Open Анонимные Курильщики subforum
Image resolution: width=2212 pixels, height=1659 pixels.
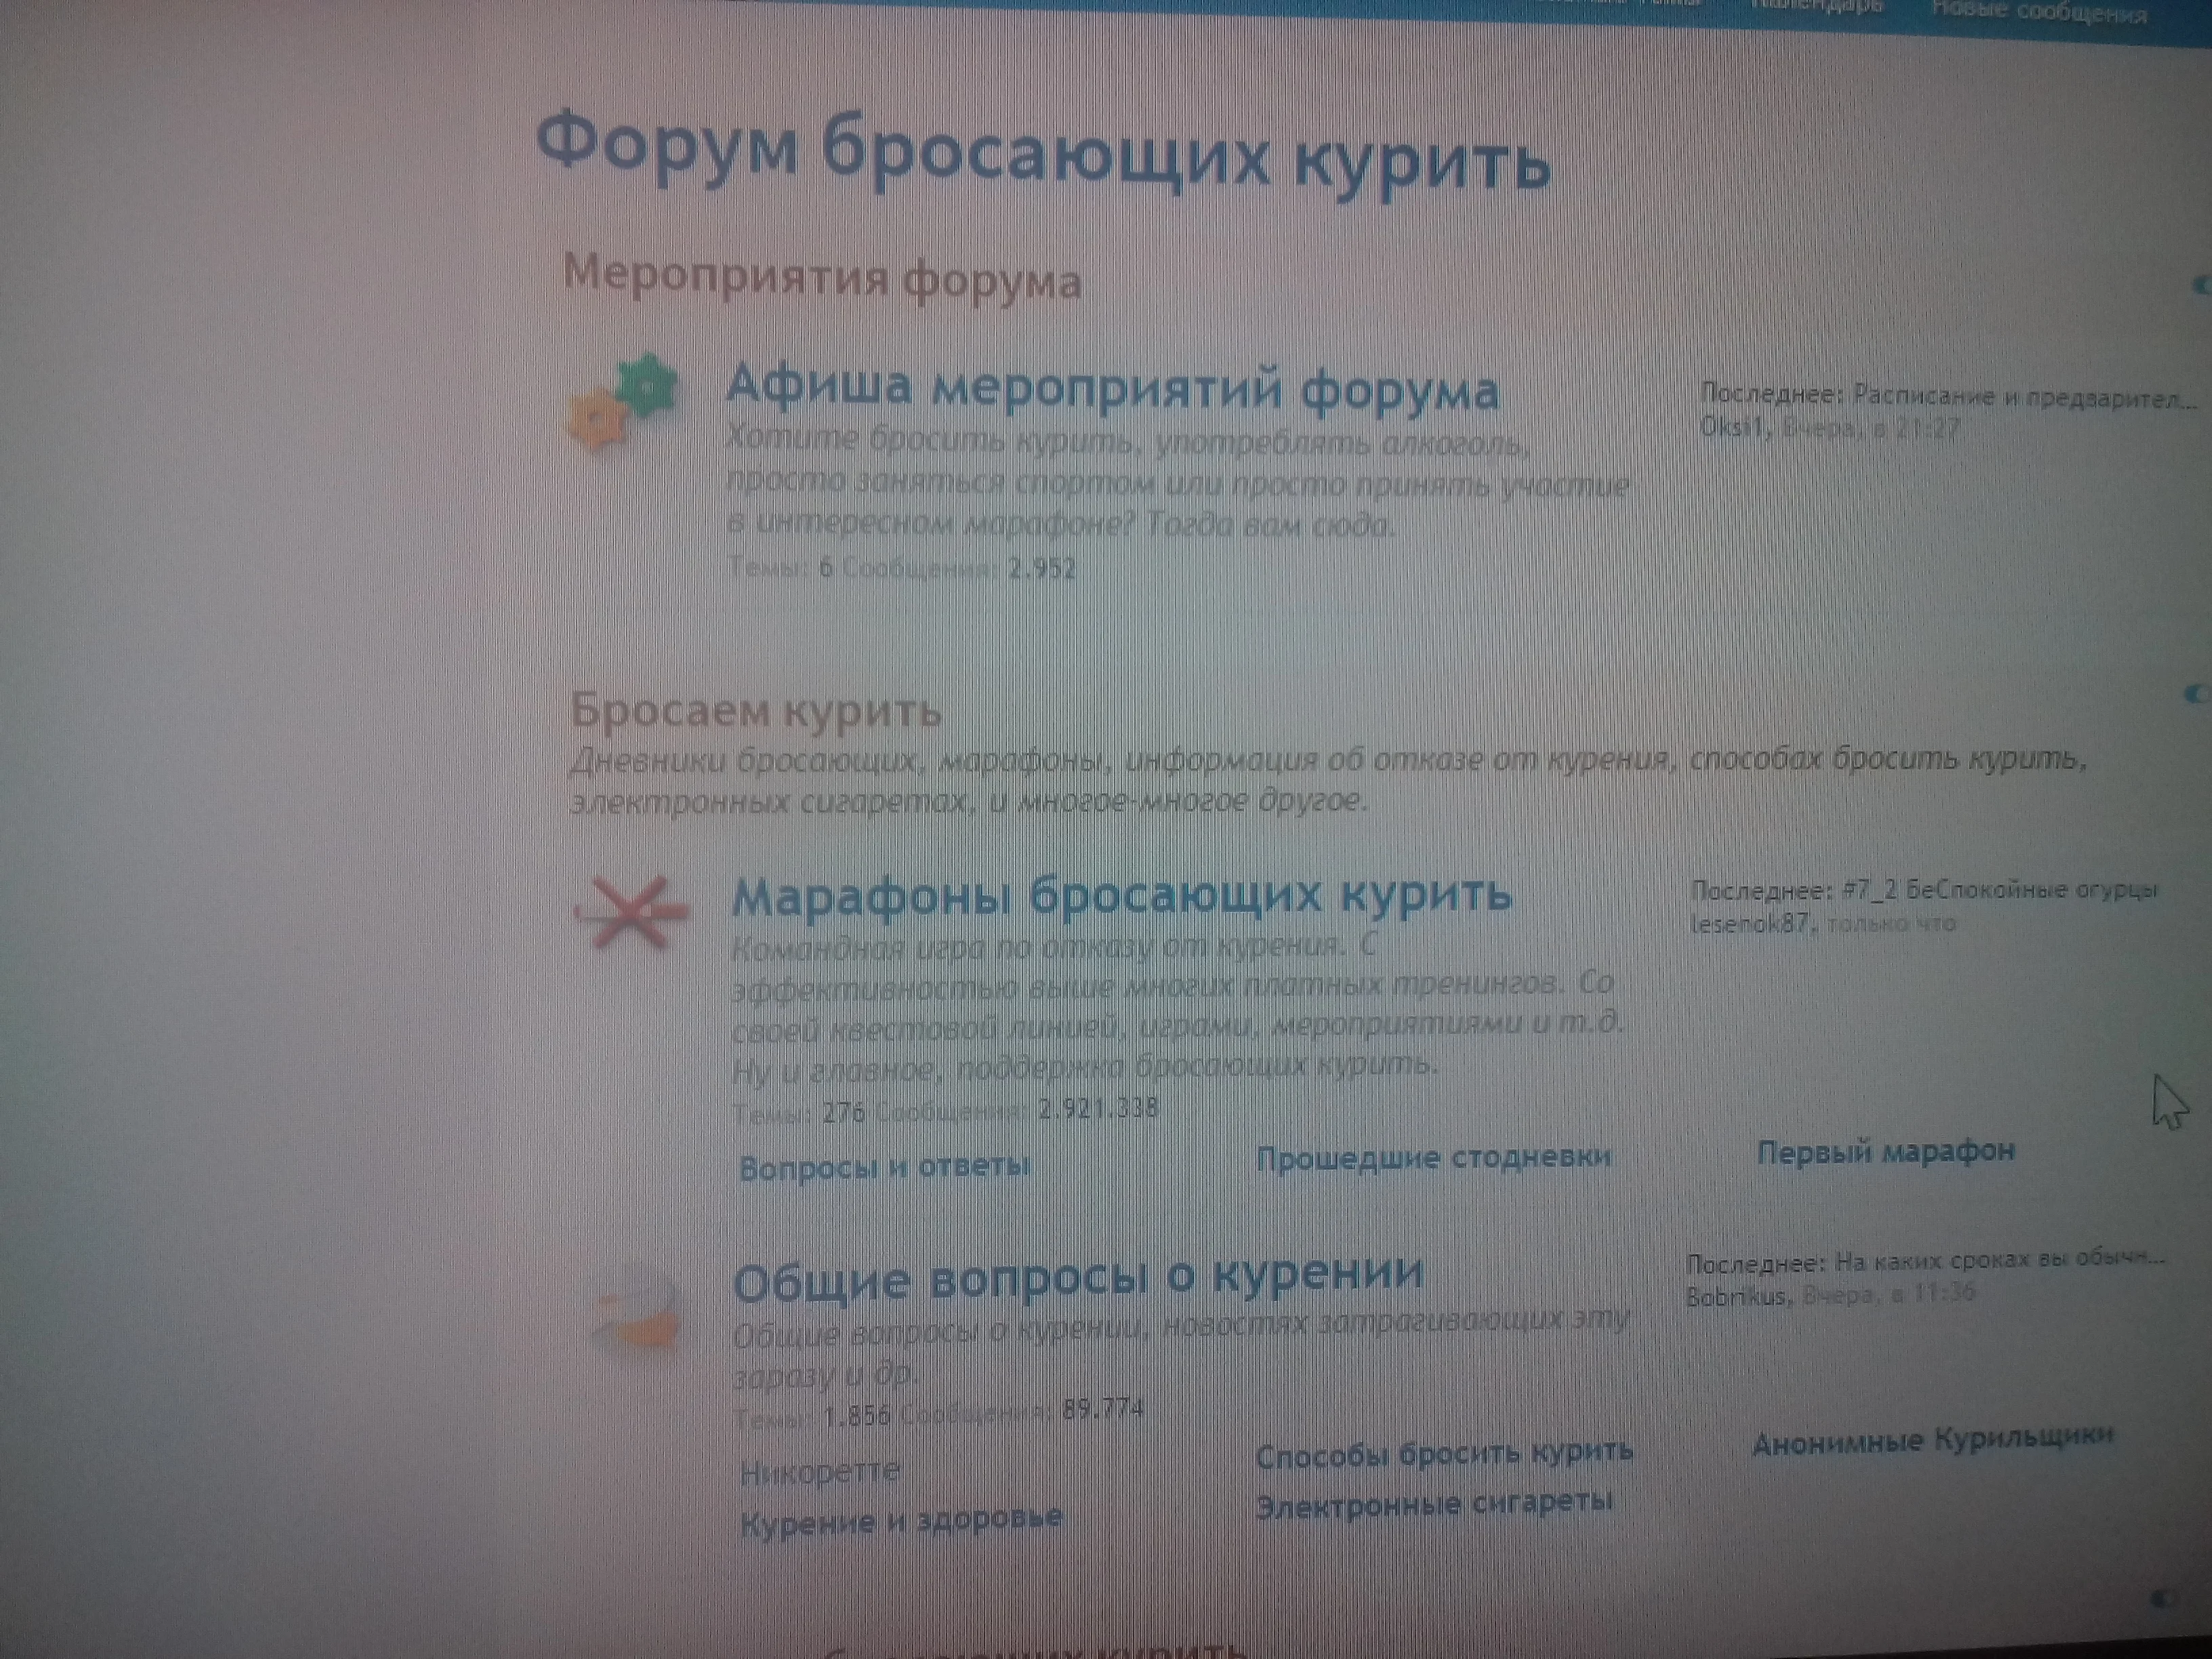pos(1932,1440)
